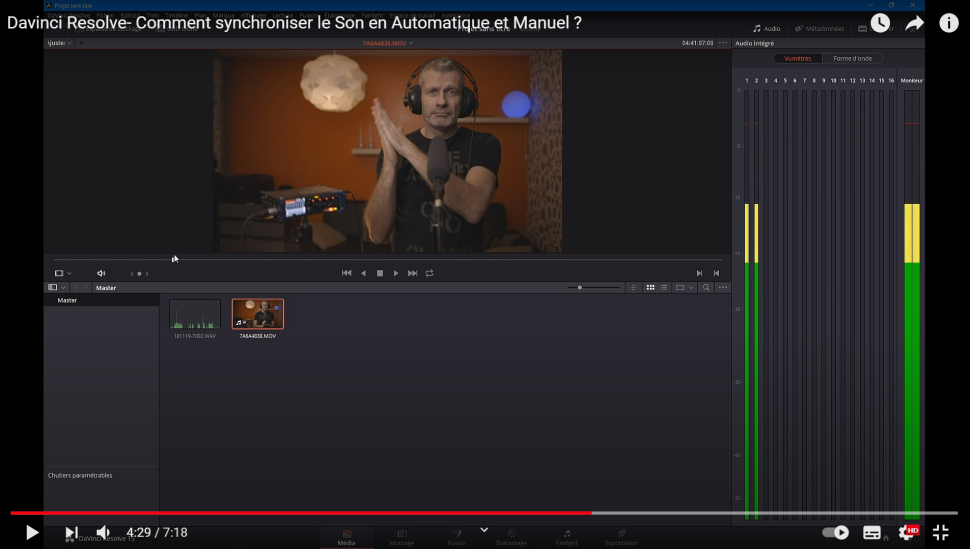
Task: Go to last frame in viewer
Action: tap(413, 273)
